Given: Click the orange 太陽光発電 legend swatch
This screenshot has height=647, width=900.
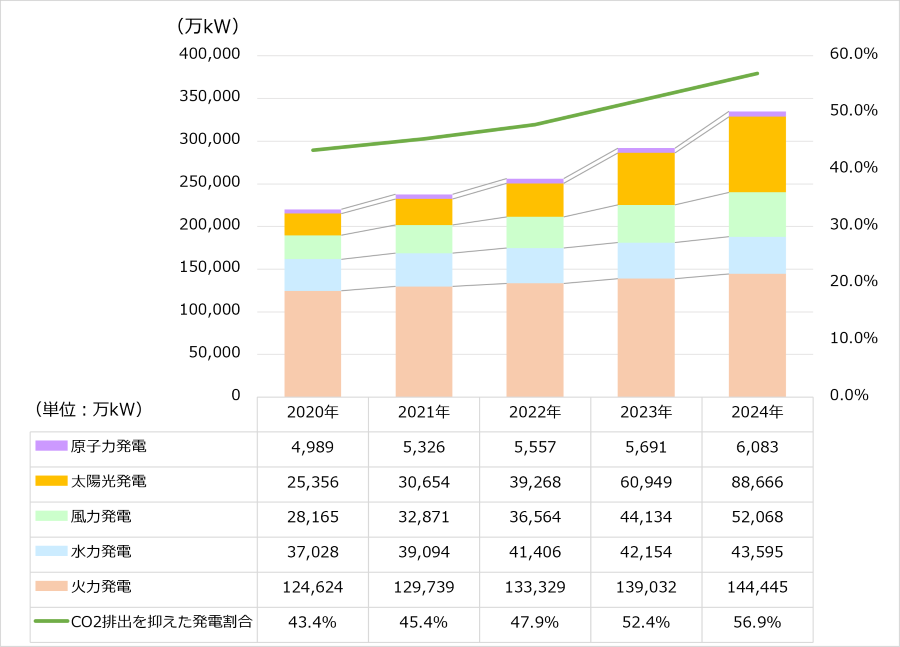Looking at the screenshot, I should pyautogui.click(x=51, y=481).
